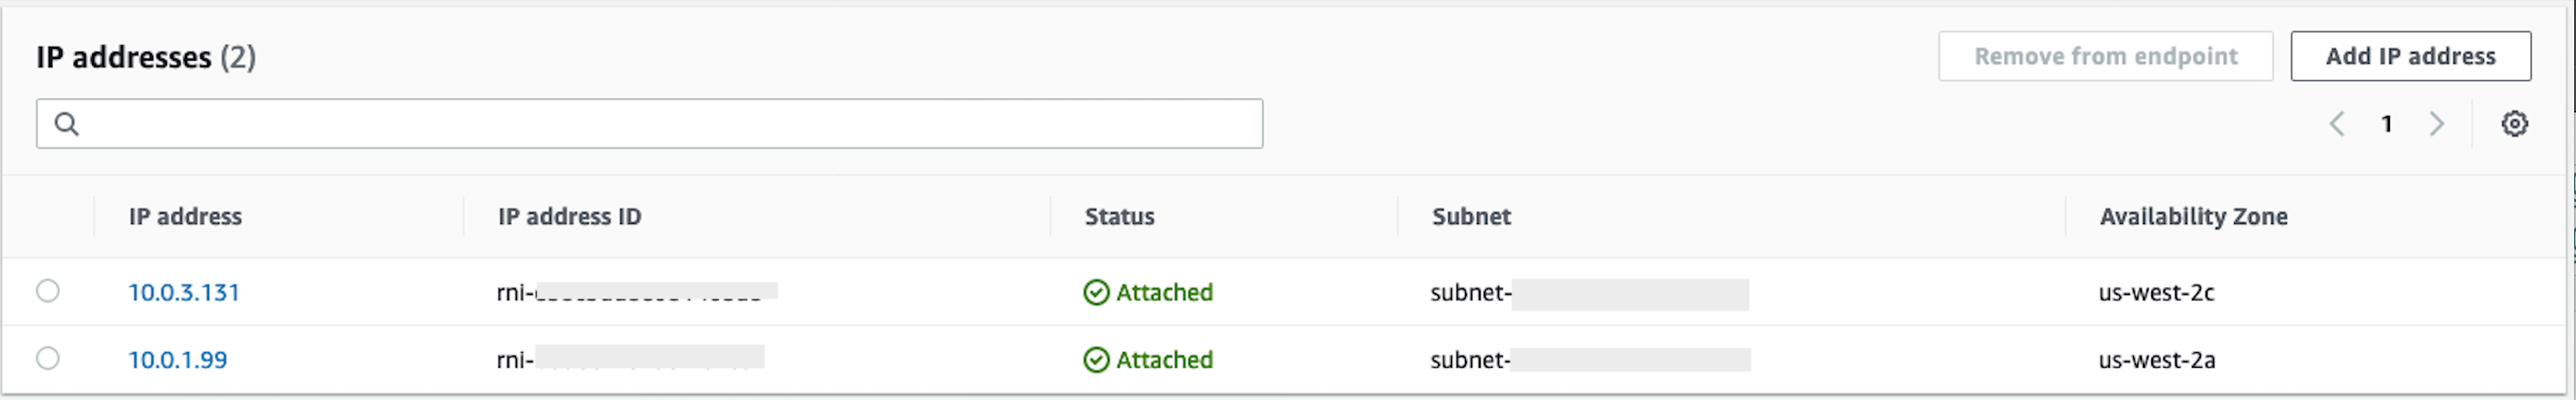The image size is (2576, 400).
Task: Open the 10.0.3.131 IP address link
Action: (184, 292)
